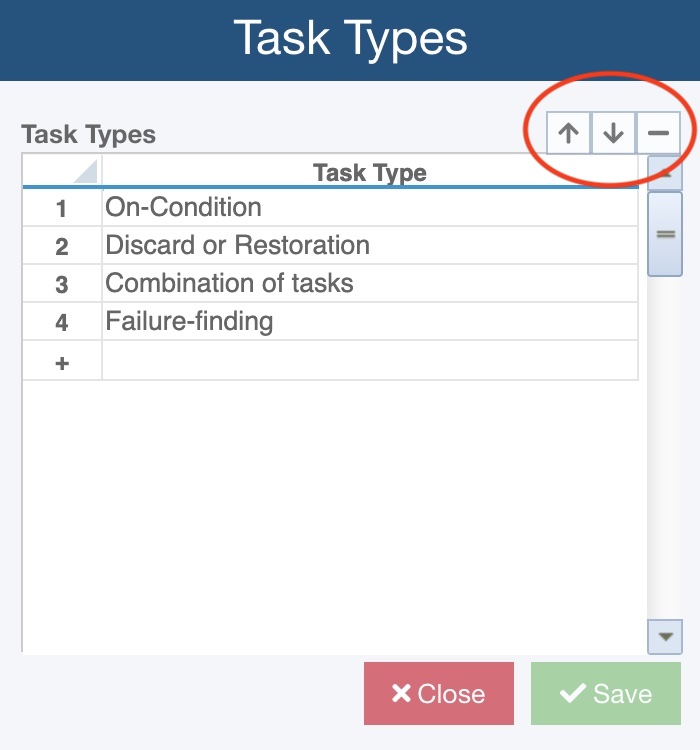
Task: Click the scrollbar down arrow
Action: point(665,636)
